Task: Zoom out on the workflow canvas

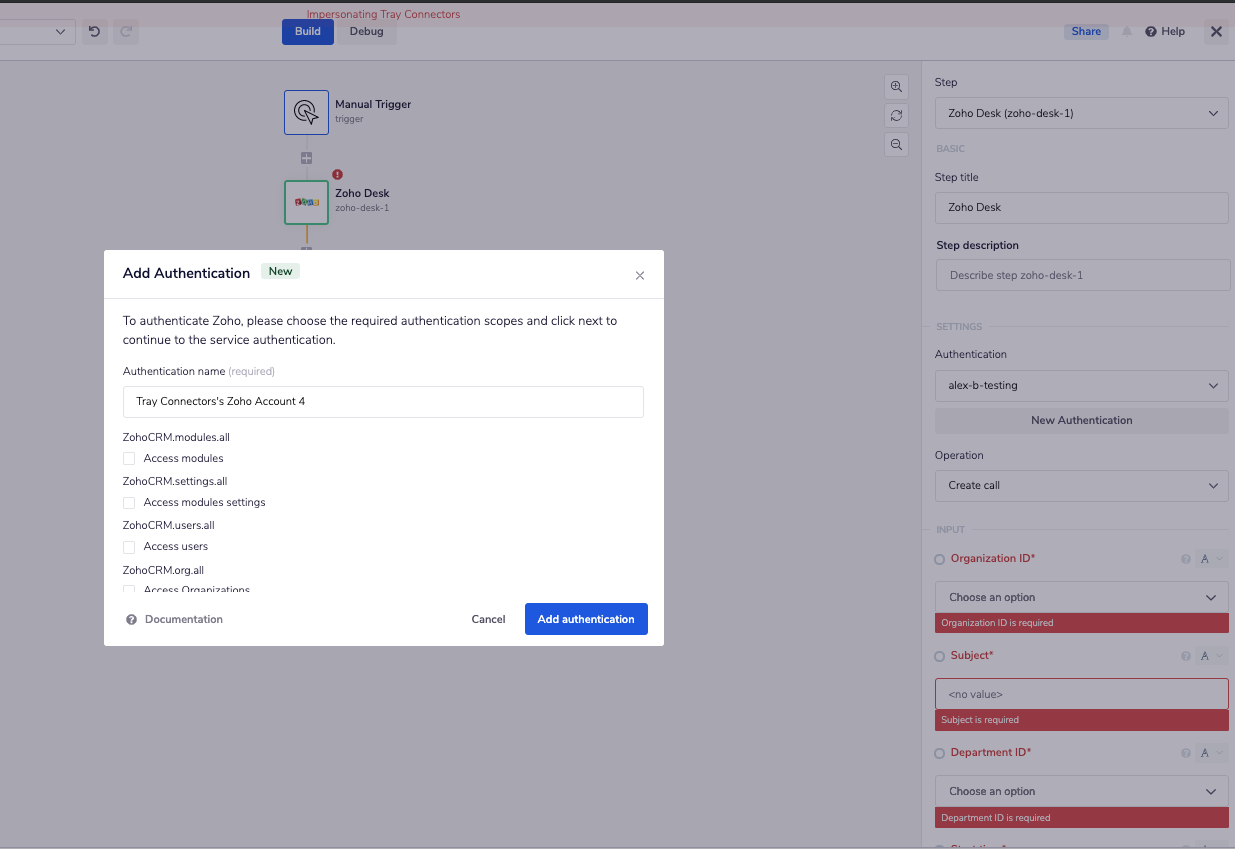Action: click(897, 144)
